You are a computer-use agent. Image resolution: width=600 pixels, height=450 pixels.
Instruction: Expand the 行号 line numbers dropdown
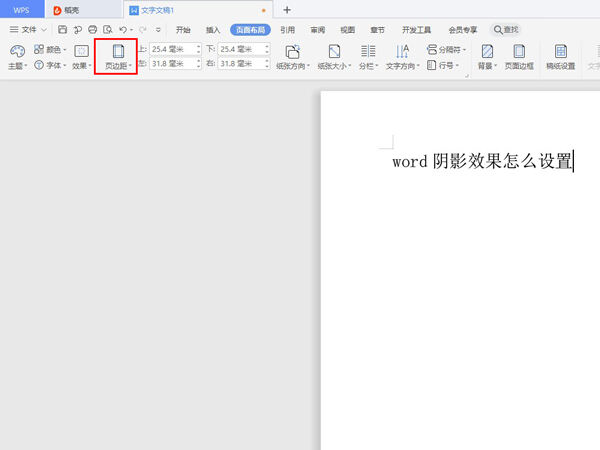pyautogui.click(x=443, y=65)
